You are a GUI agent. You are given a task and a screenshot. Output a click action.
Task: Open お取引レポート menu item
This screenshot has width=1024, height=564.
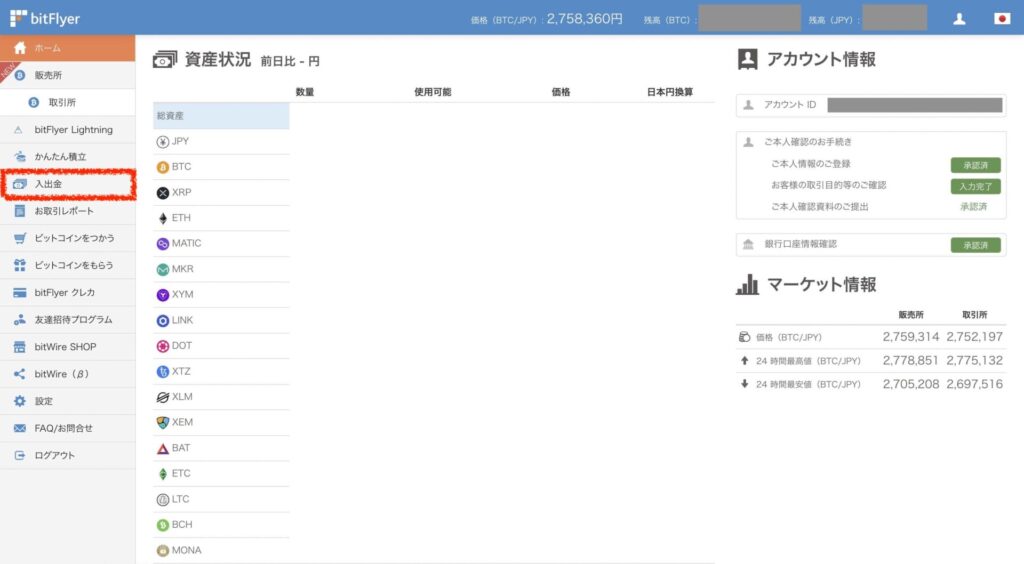pyautogui.click(x=68, y=211)
